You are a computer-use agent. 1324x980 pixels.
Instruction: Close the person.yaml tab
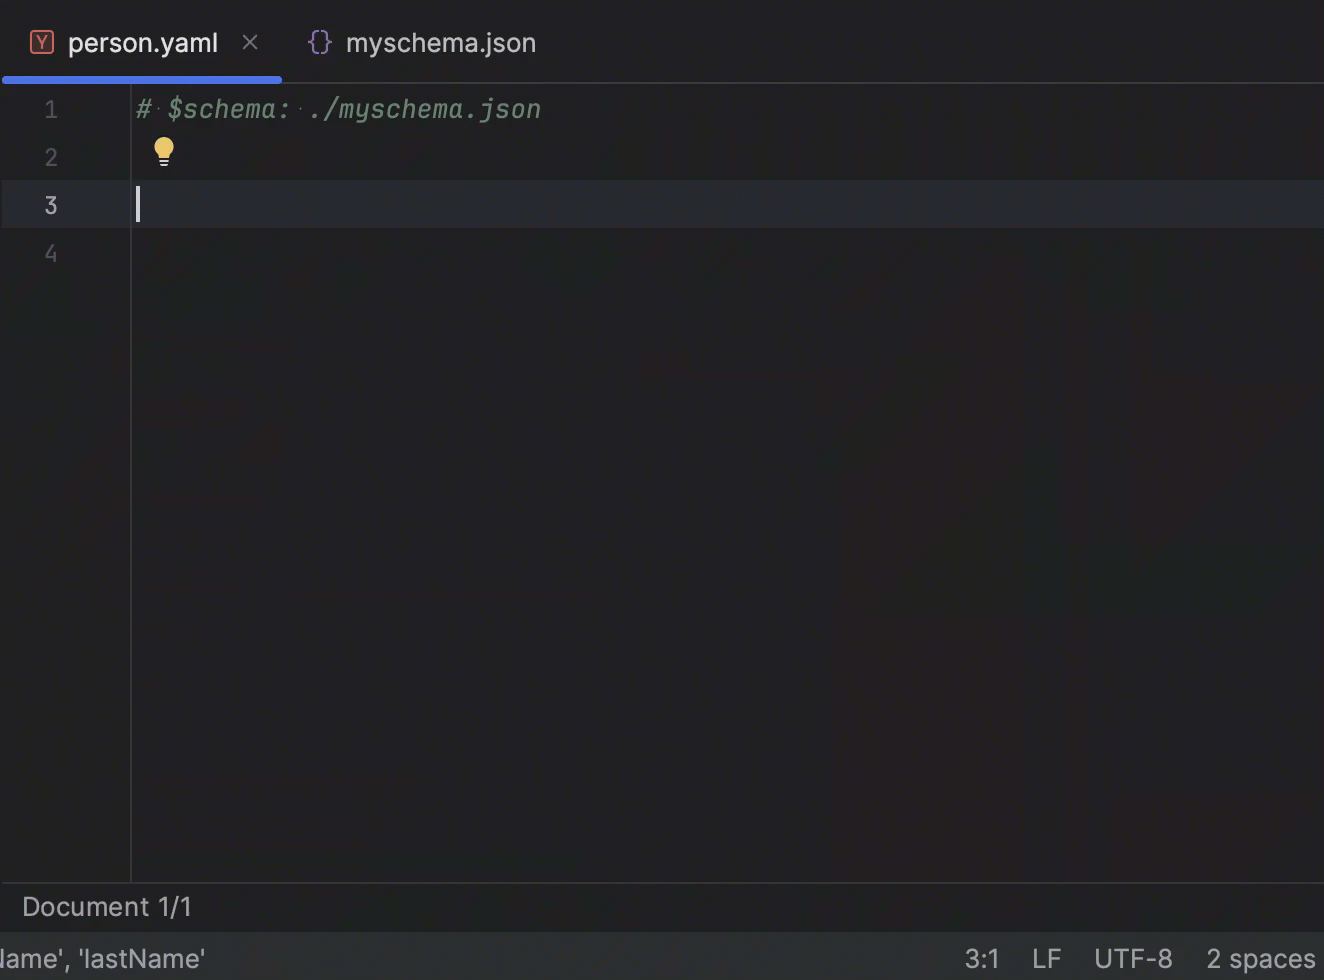(x=249, y=42)
